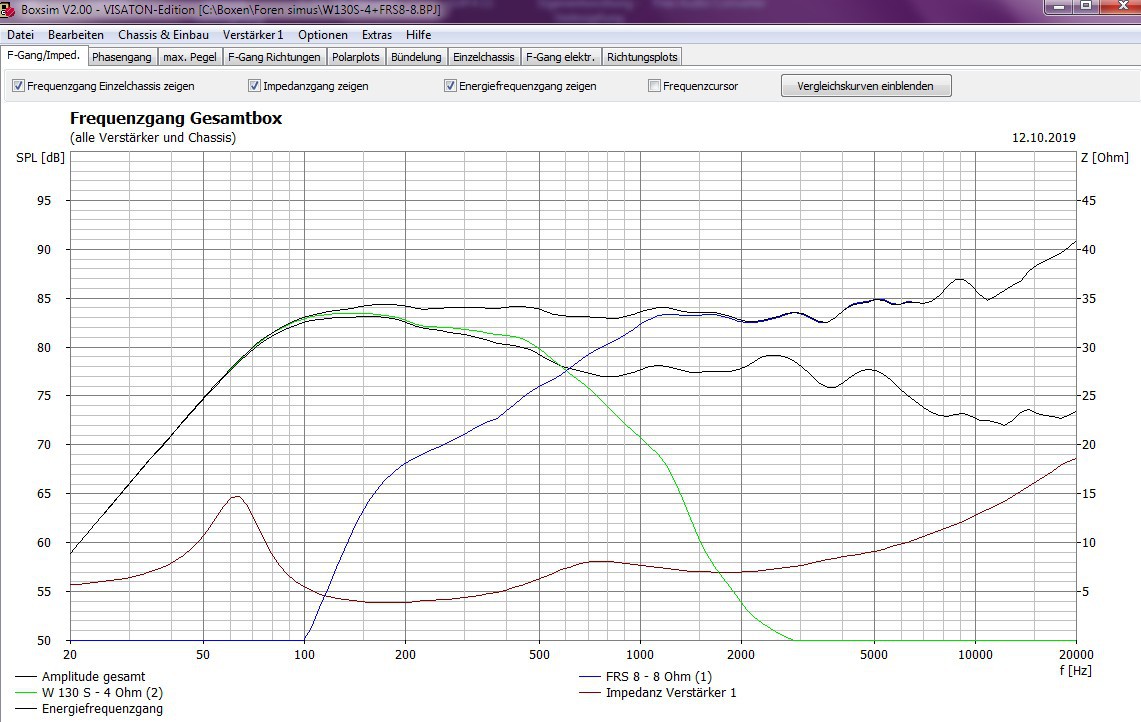Image resolution: width=1141 pixels, height=722 pixels.
Task: Click the 95 dB SPL axis value
Action: [44, 201]
